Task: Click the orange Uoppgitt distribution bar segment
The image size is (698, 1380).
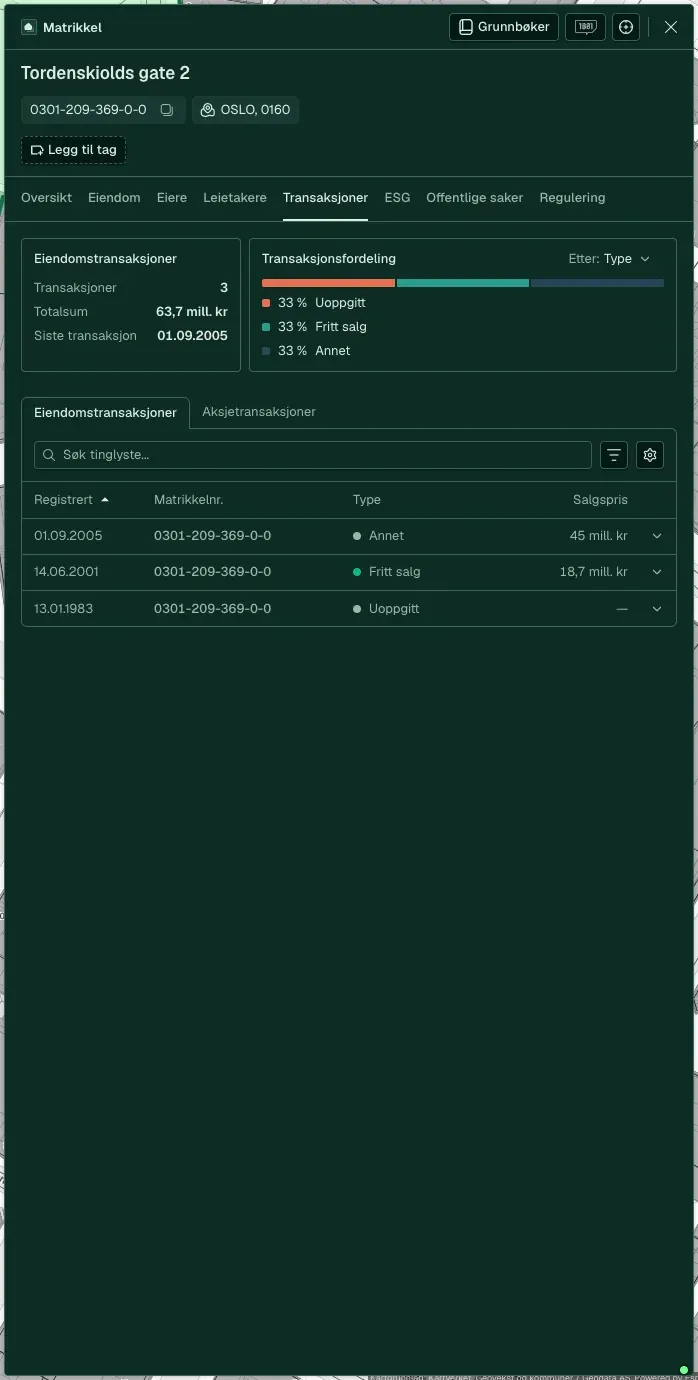Action: point(328,283)
